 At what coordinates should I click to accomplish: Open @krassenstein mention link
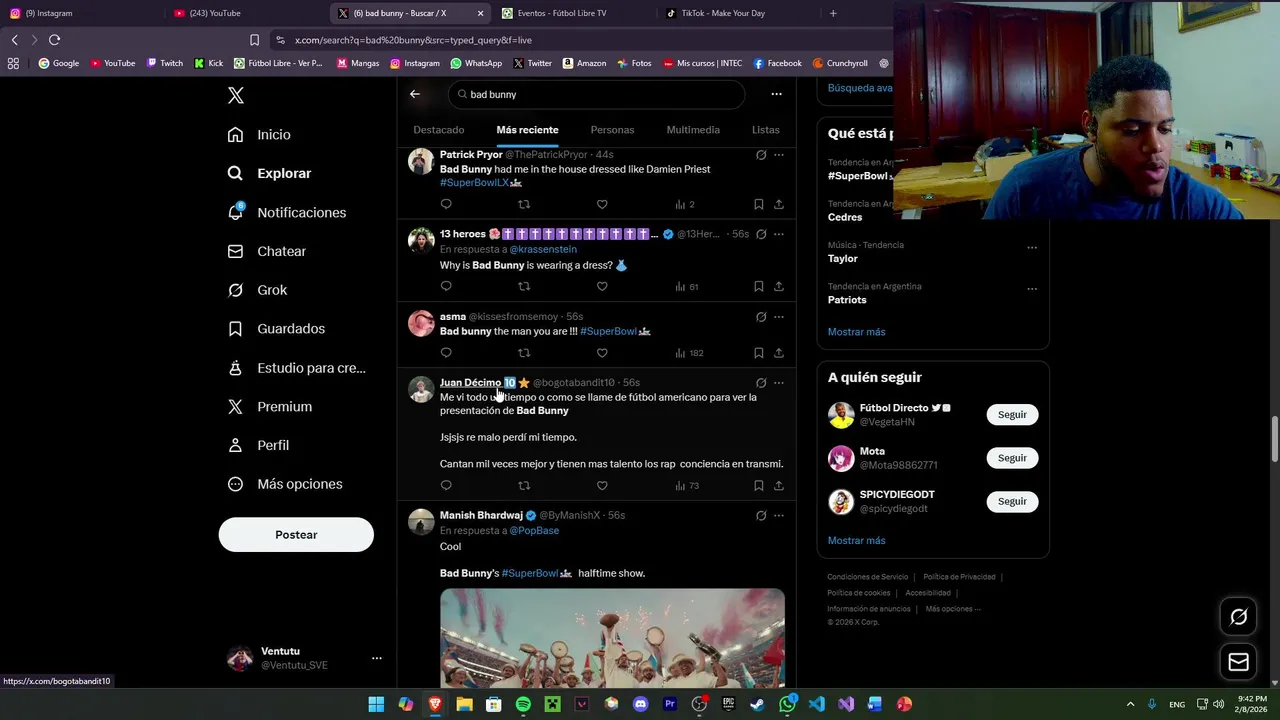click(x=543, y=249)
